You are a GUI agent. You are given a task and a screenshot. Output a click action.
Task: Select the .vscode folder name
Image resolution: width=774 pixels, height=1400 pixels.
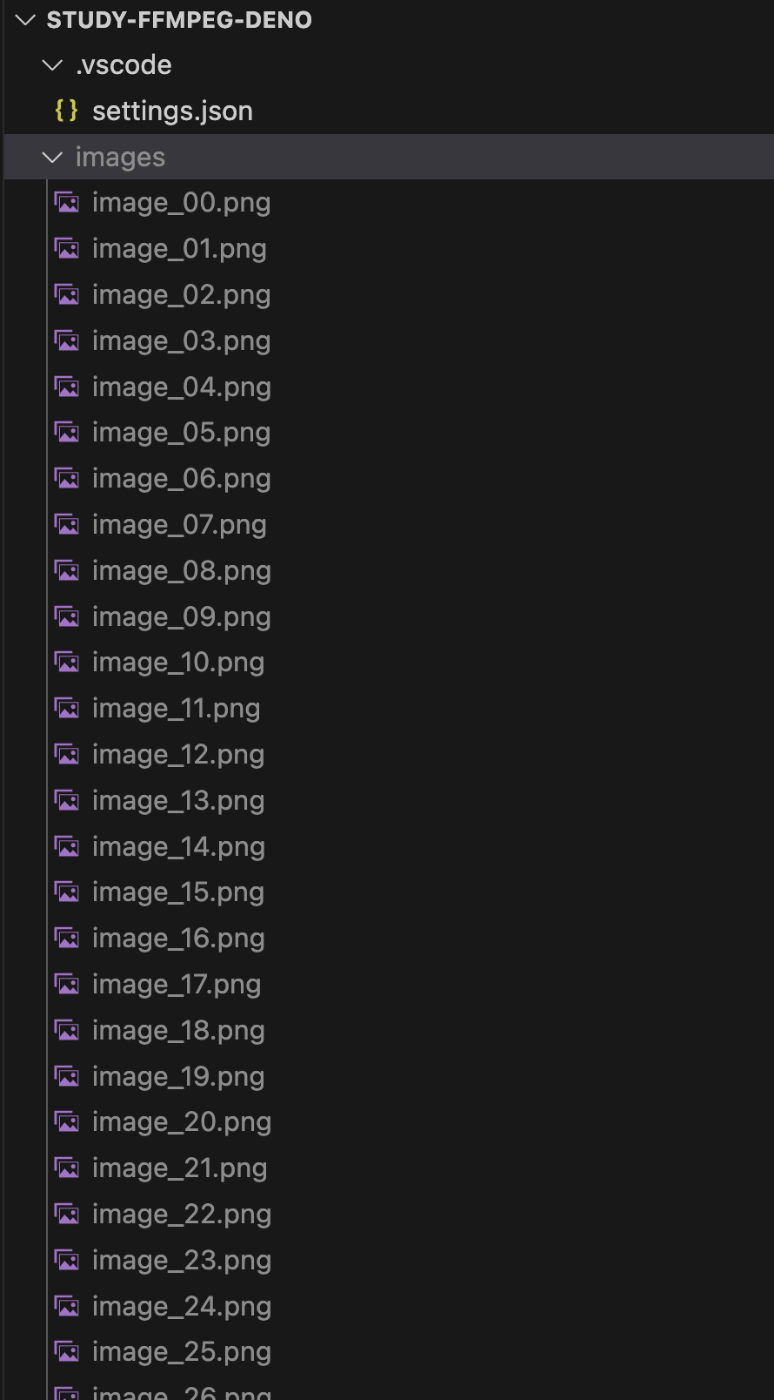(123, 65)
